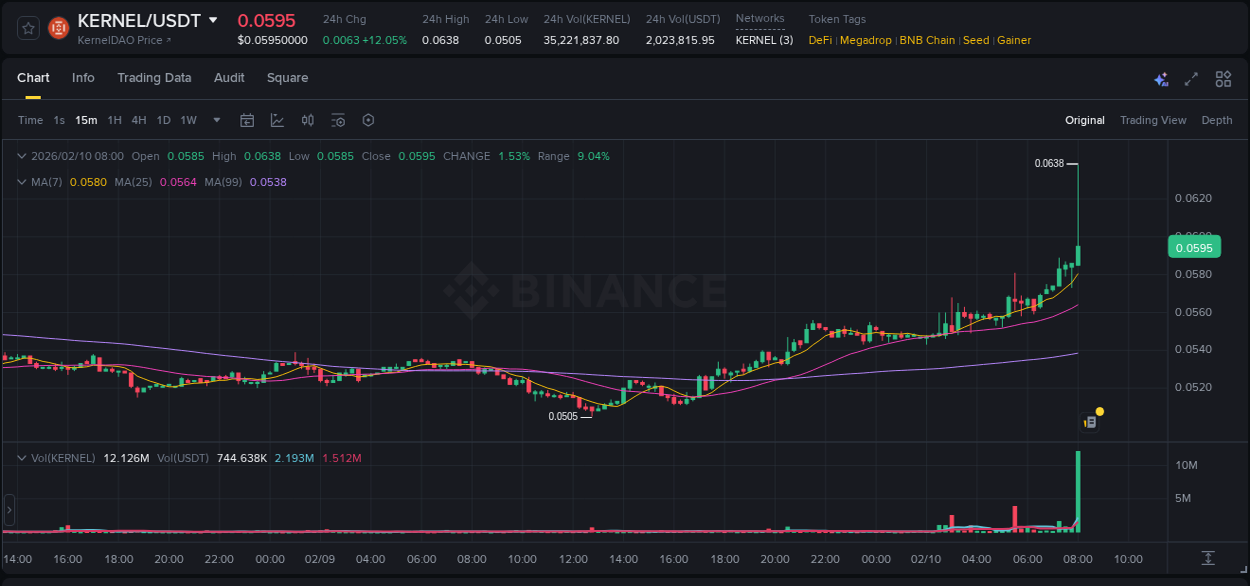Open extra timeframe options dropdown arrow

215,120
